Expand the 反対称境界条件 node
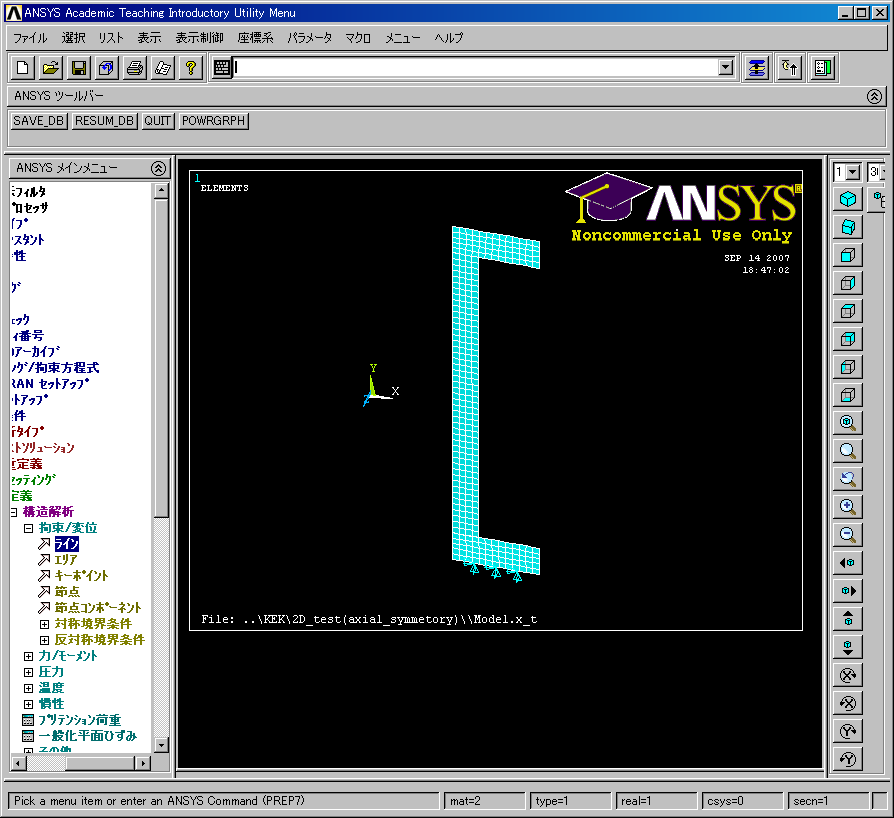 tap(44, 640)
